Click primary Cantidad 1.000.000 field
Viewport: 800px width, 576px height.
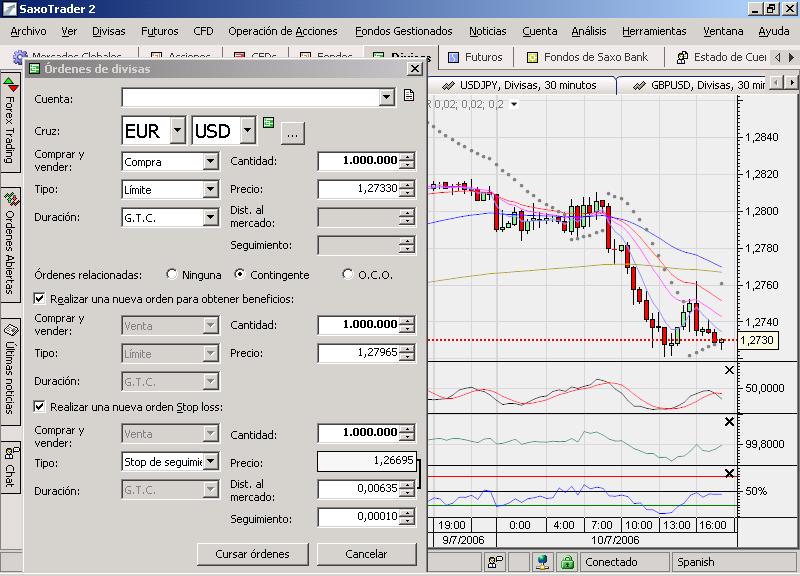[358, 161]
